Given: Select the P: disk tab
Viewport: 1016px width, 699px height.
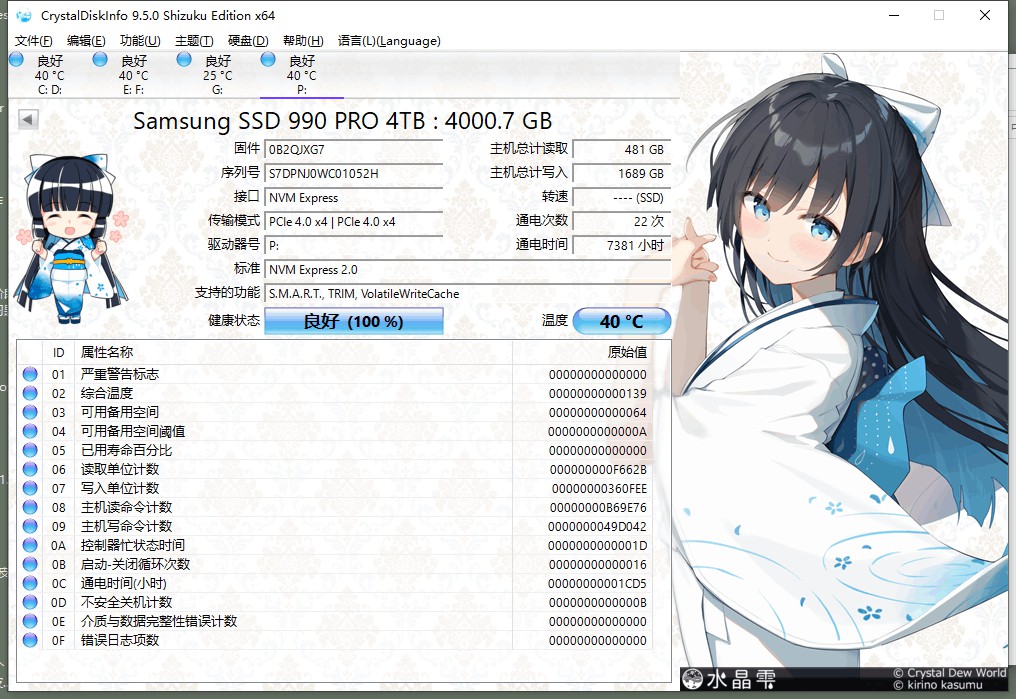Looking at the screenshot, I should [x=302, y=74].
